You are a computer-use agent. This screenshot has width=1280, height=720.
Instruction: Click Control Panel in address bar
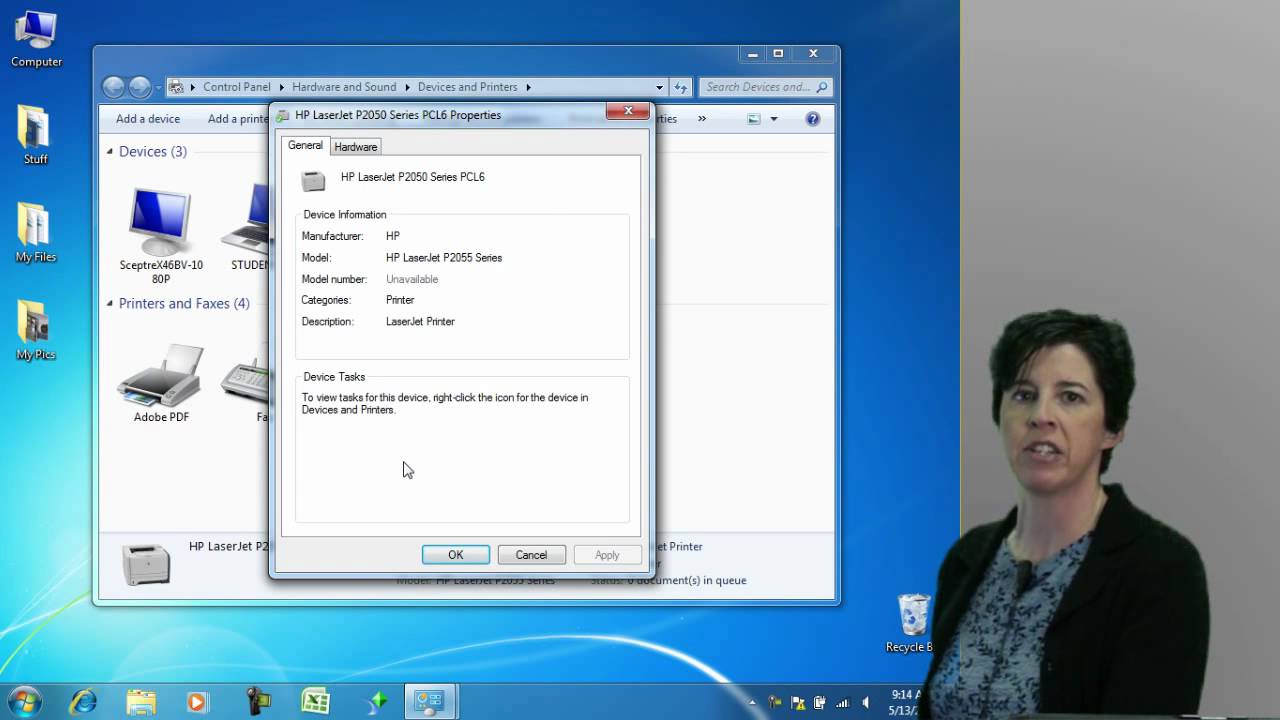[237, 87]
